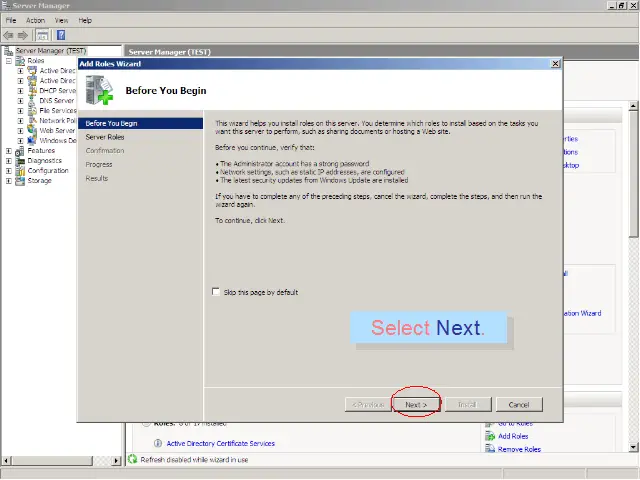The image size is (640, 480).
Task: Open the Action menu
Action: 35,20
